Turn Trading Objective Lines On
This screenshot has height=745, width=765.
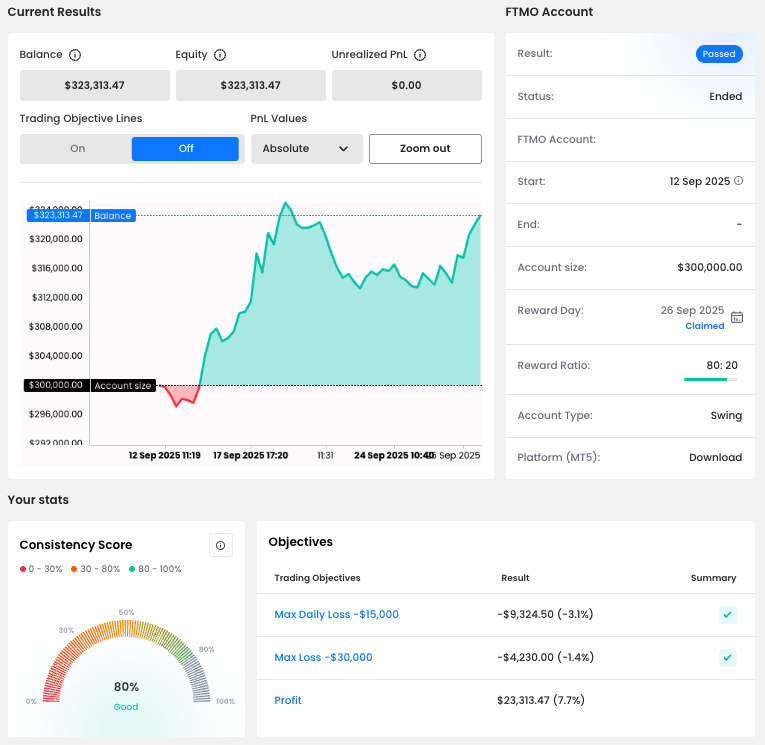[77, 149]
